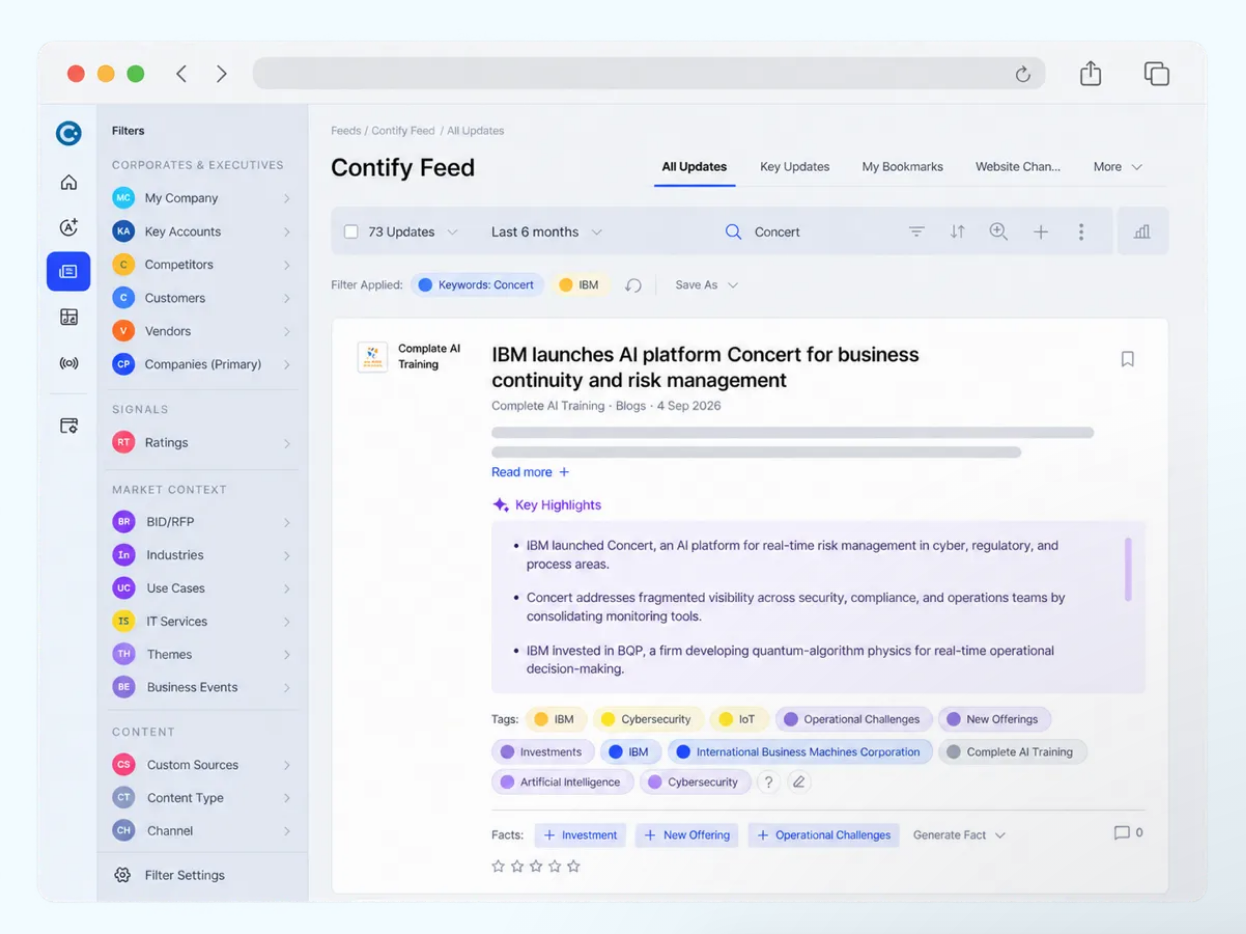Add the Investment fact
This screenshot has width=1246, height=934.
pyautogui.click(x=580, y=835)
